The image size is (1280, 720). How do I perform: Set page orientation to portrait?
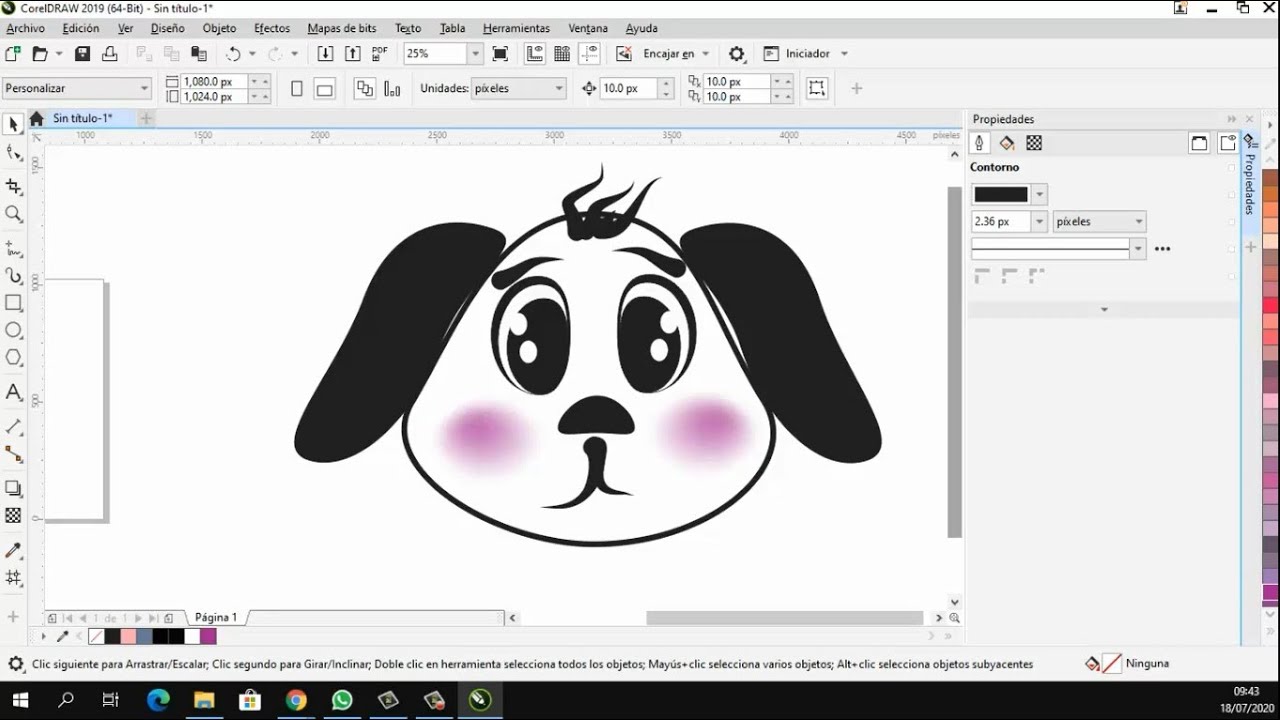point(297,89)
